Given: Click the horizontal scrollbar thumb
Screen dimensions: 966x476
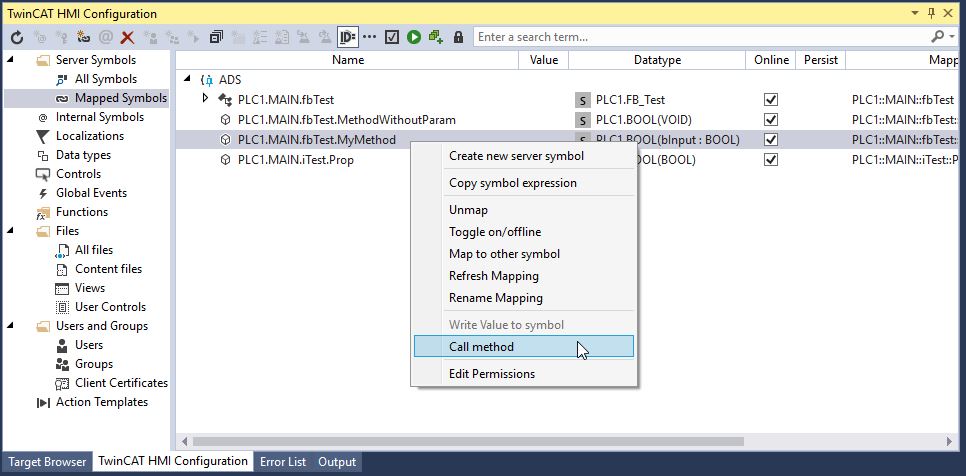Looking at the screenshot, I should [468, 442].
